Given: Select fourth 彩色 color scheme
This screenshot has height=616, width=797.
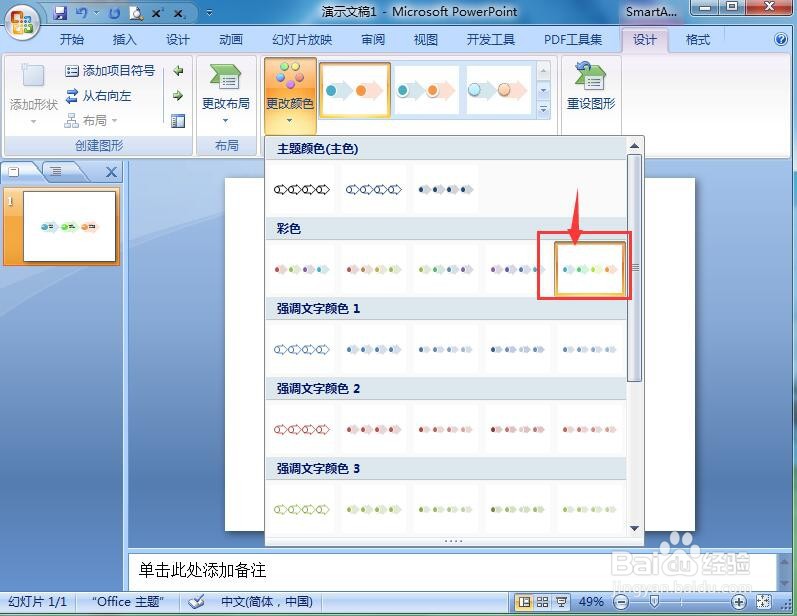Looking at the screenshot, I should pos(518,269).
